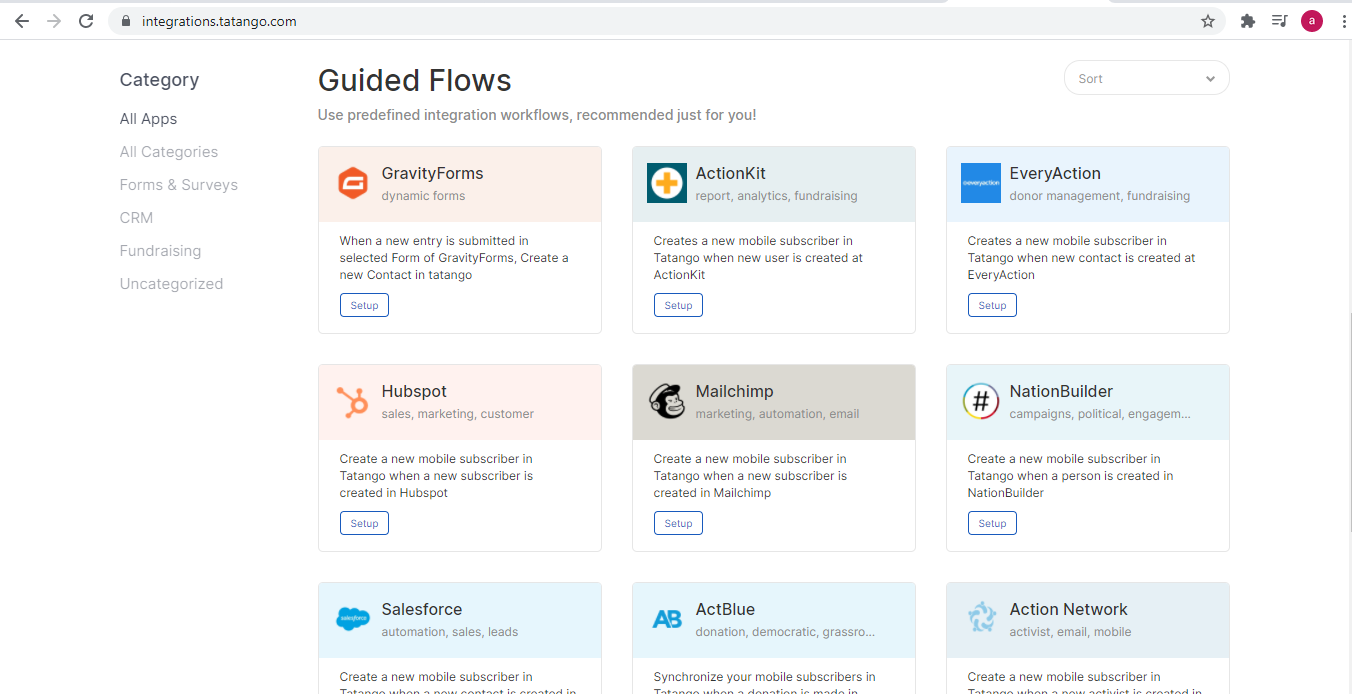This screenshot has width=1352, height=694.
Task: Click Setup on Mailchimp card
Action: [678, 523]
